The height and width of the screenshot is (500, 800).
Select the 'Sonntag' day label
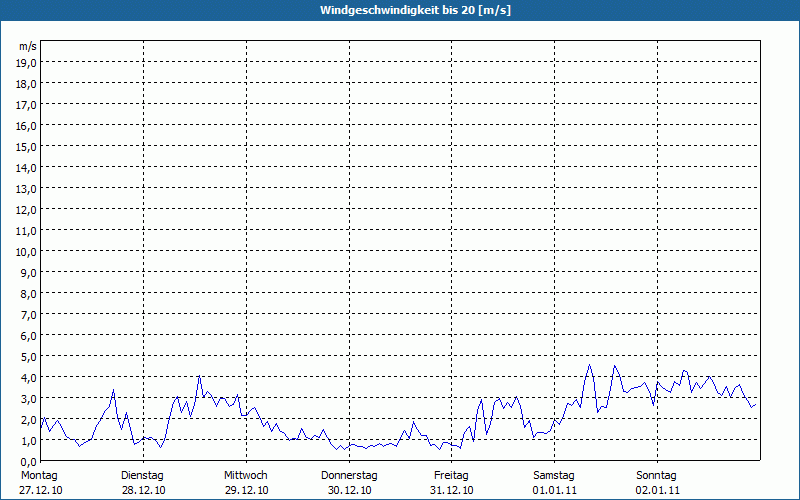tap(656, 476)
